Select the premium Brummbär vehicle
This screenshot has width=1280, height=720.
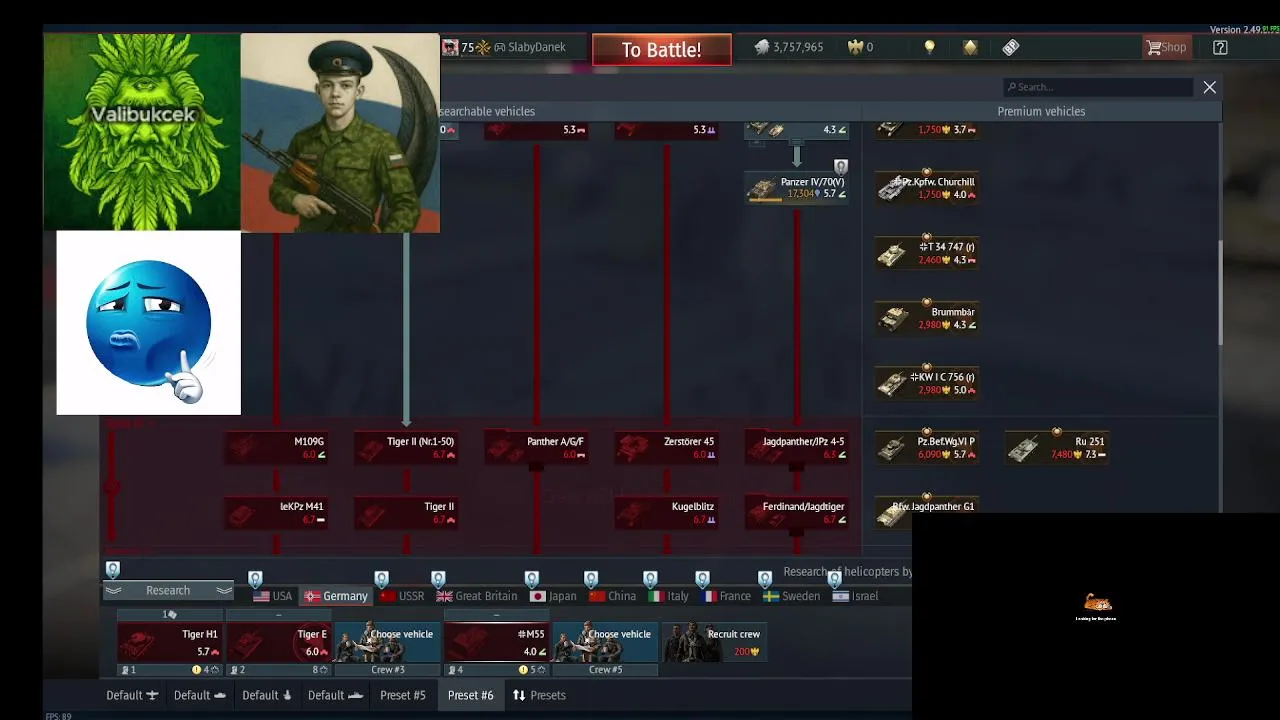(x=927, y=318)
